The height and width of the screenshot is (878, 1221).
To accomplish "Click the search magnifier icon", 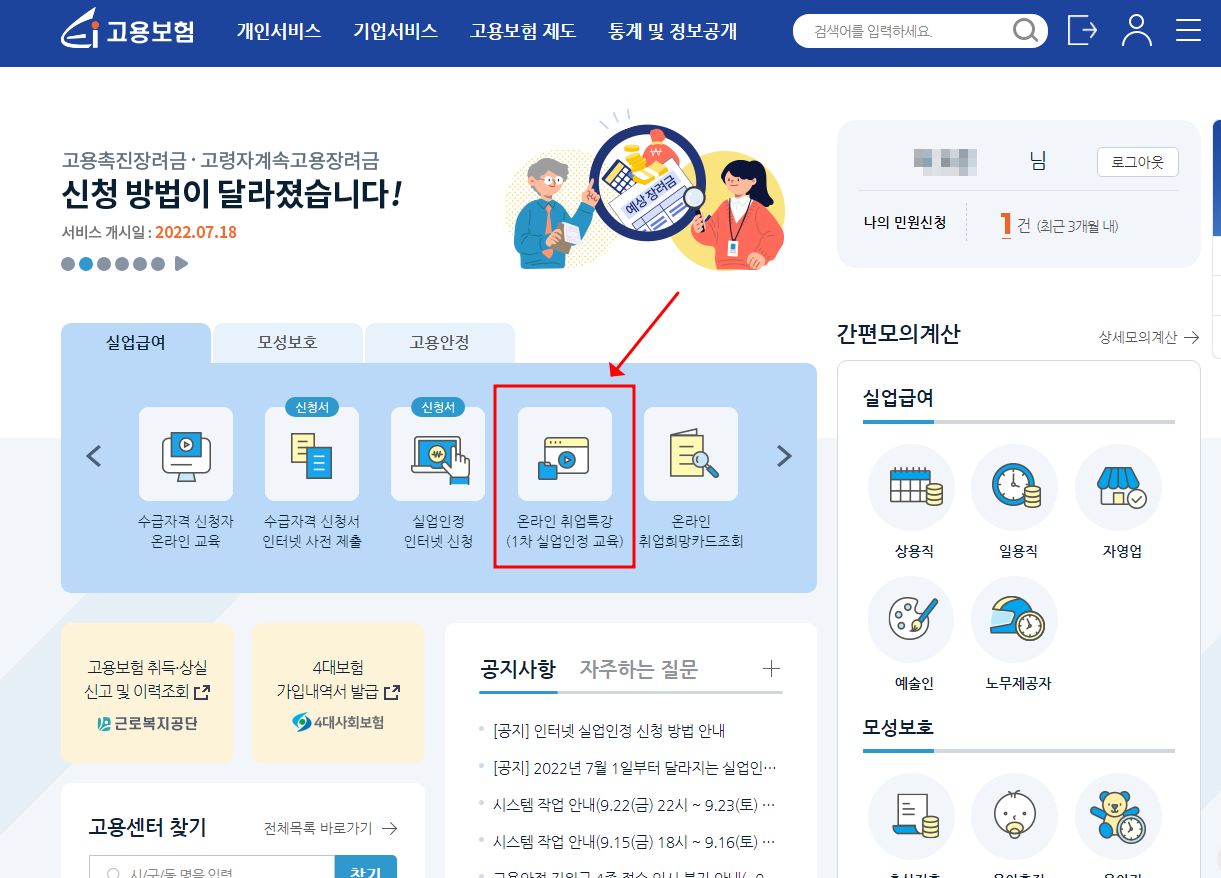I will [x=1025, y=31].
